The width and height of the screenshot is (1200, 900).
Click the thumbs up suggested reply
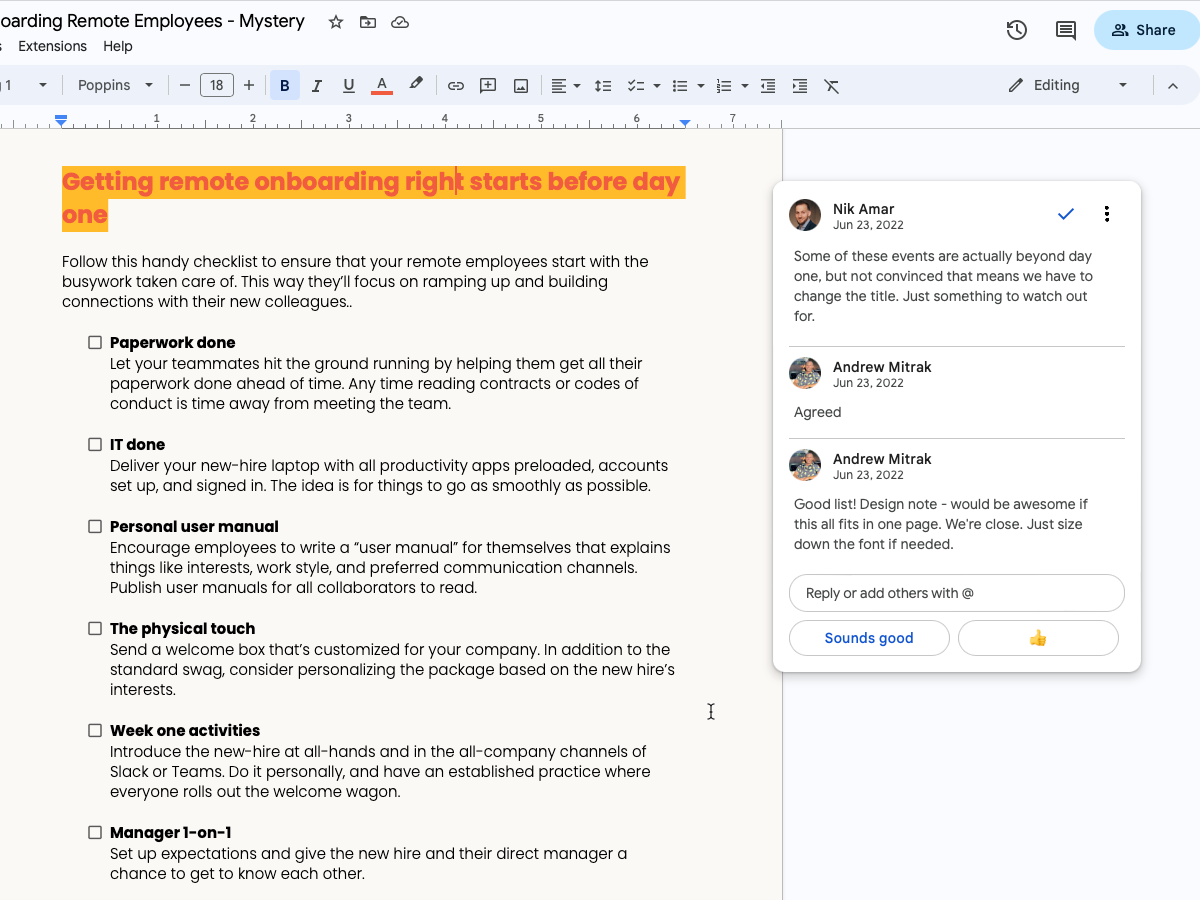coord(1038,638)
